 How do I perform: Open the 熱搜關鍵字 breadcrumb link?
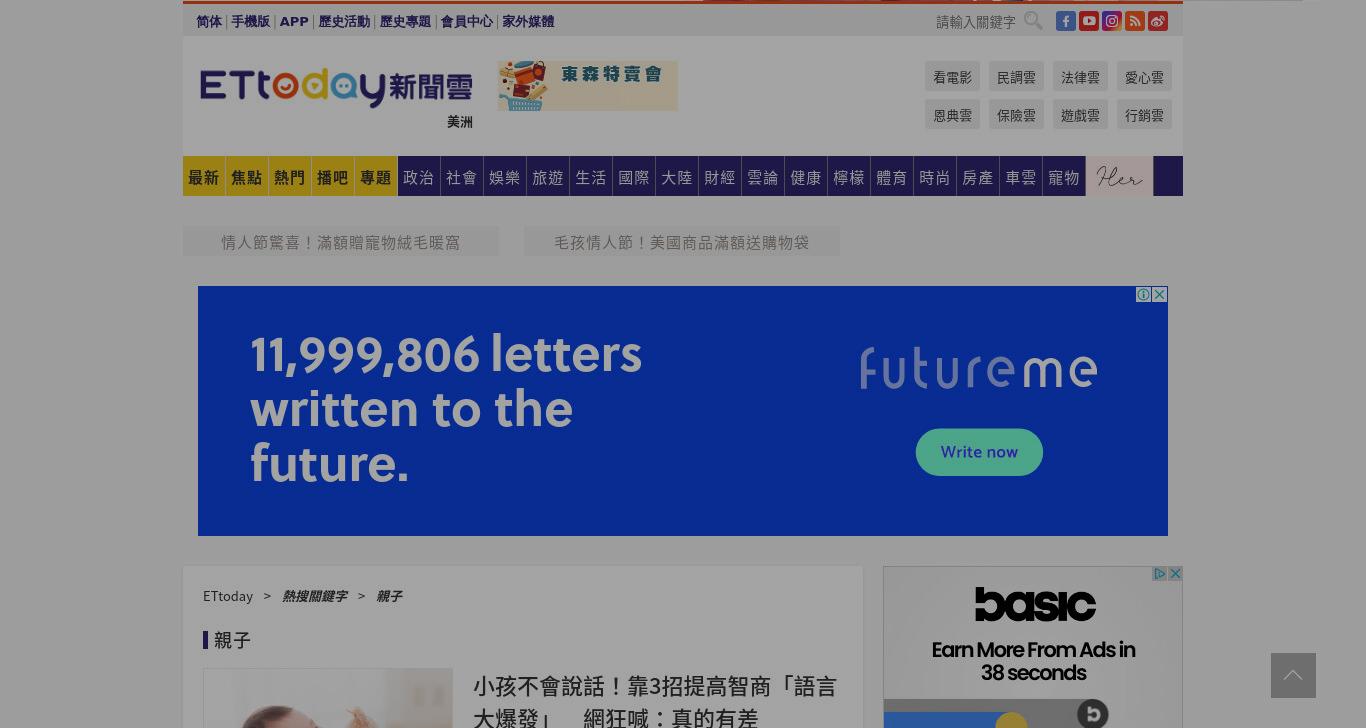coord(314,596)
